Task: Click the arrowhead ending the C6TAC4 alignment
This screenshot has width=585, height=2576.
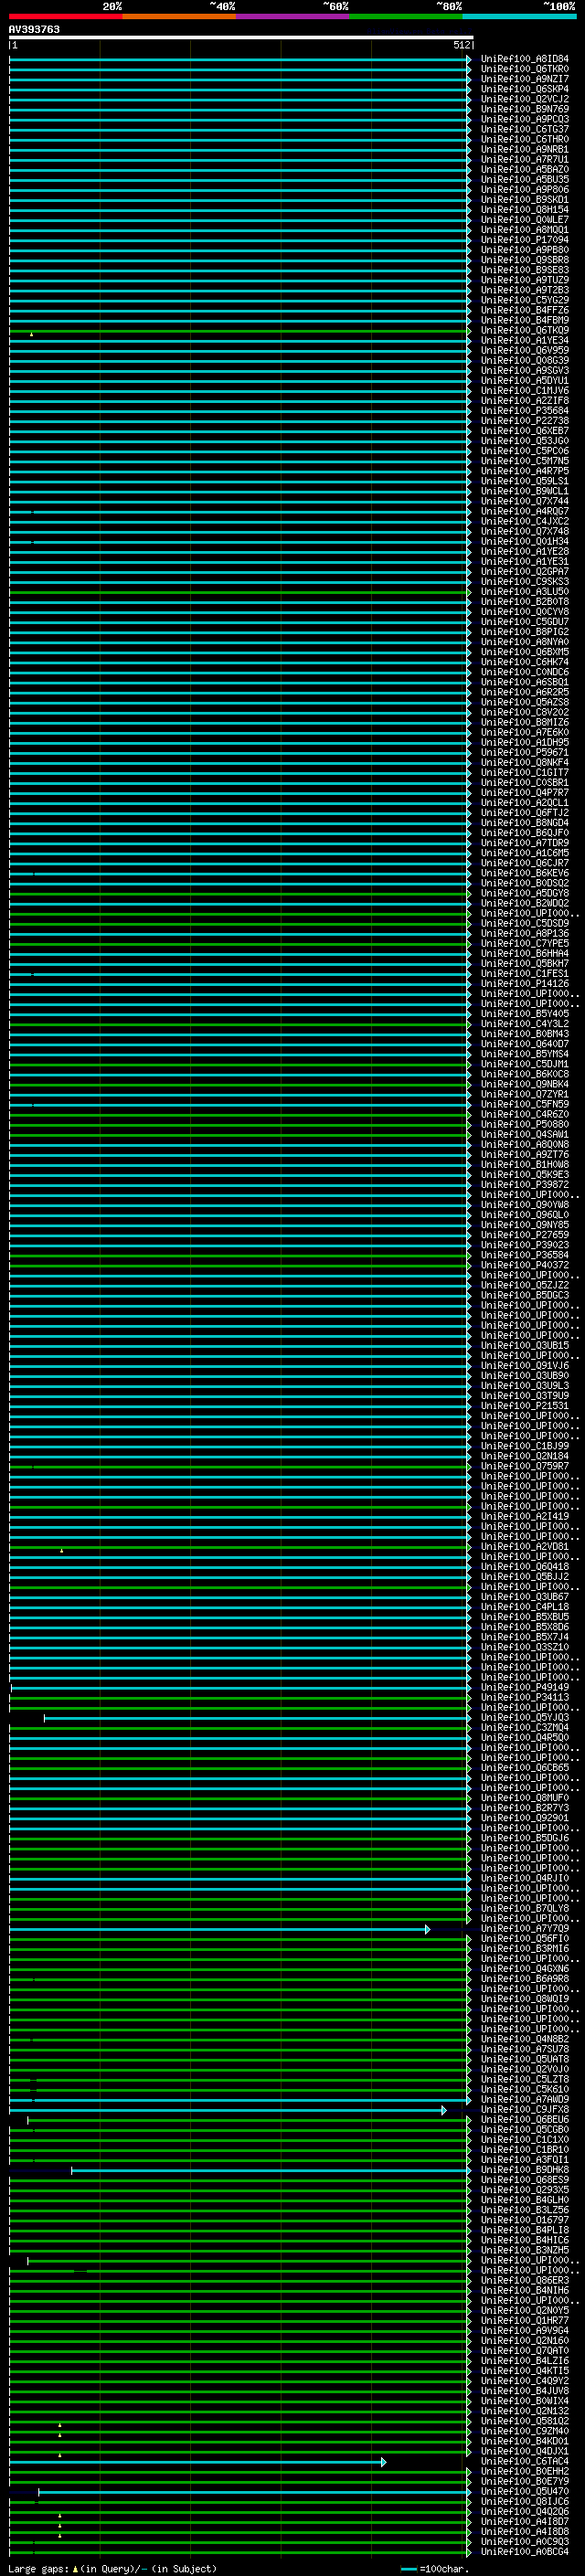Action: pyautogui.click(x=383, y=2462)
